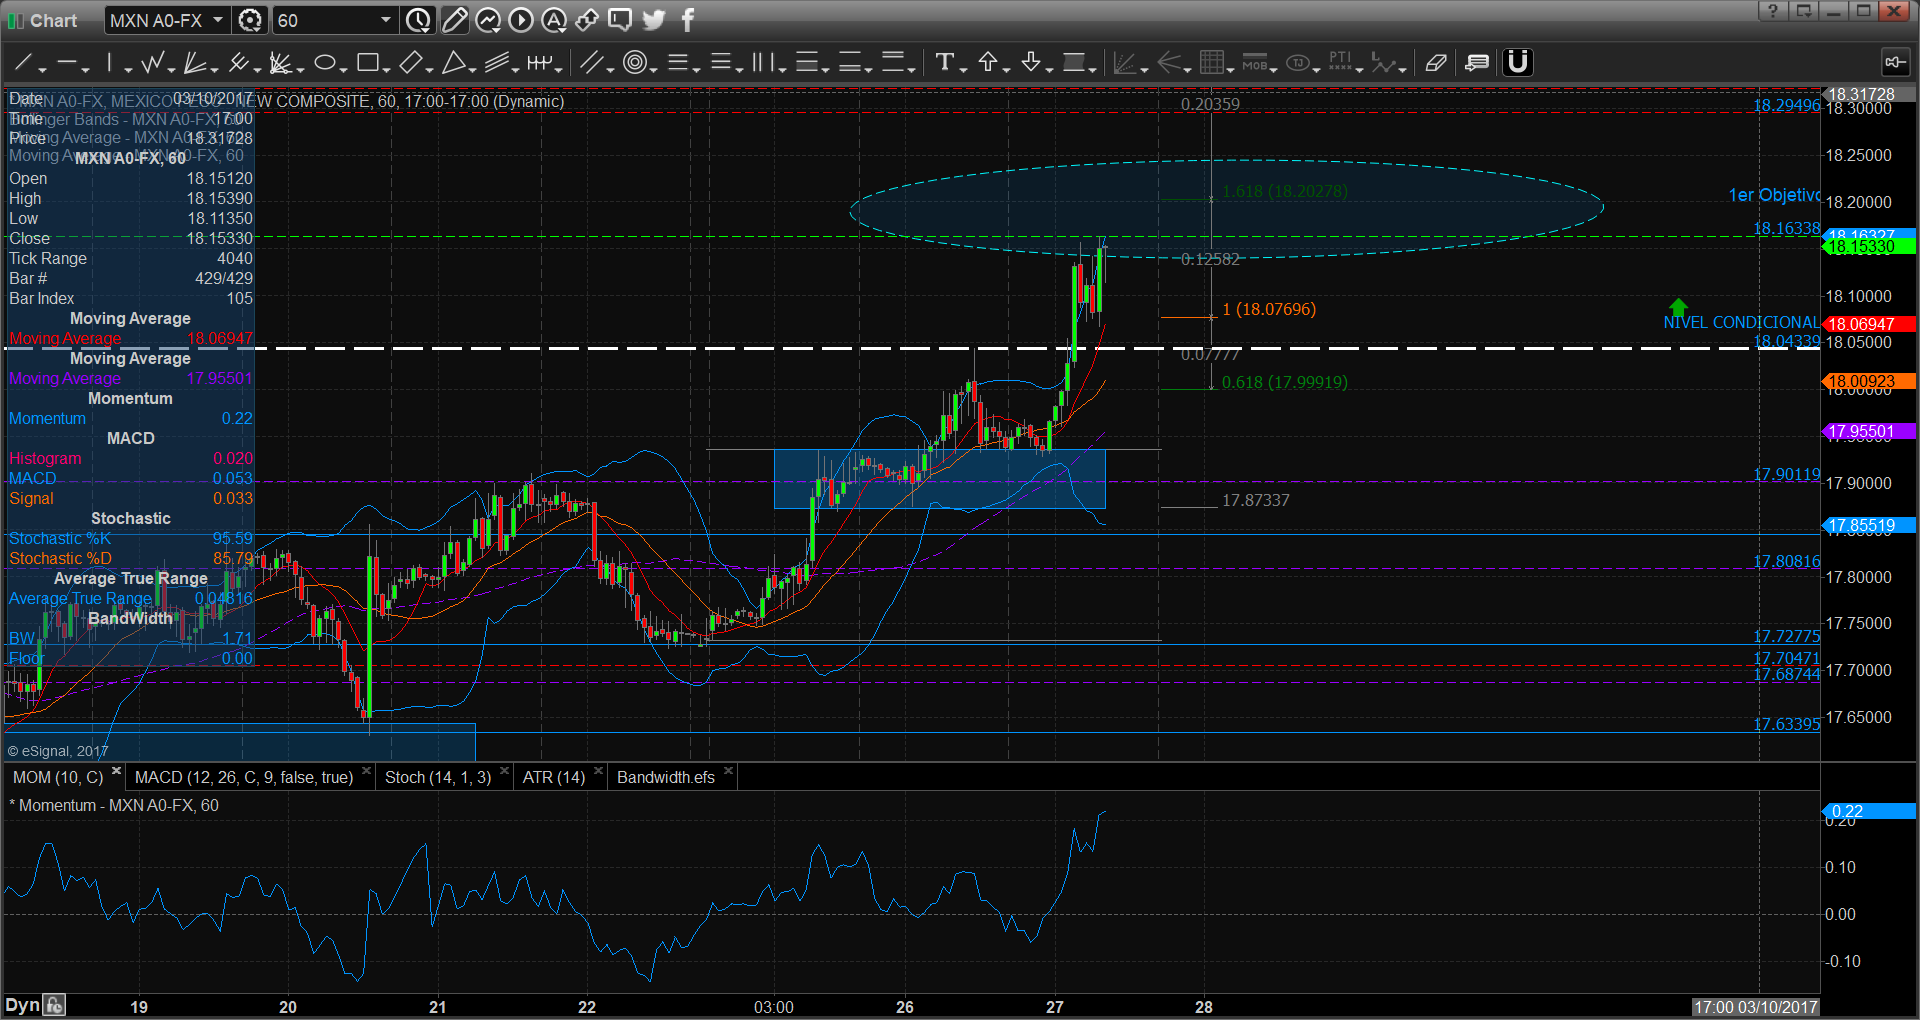Click the red 18.06947 price axis label
The width and height of the screenshot is (1920, 1020).
(x=1868, y=324)
